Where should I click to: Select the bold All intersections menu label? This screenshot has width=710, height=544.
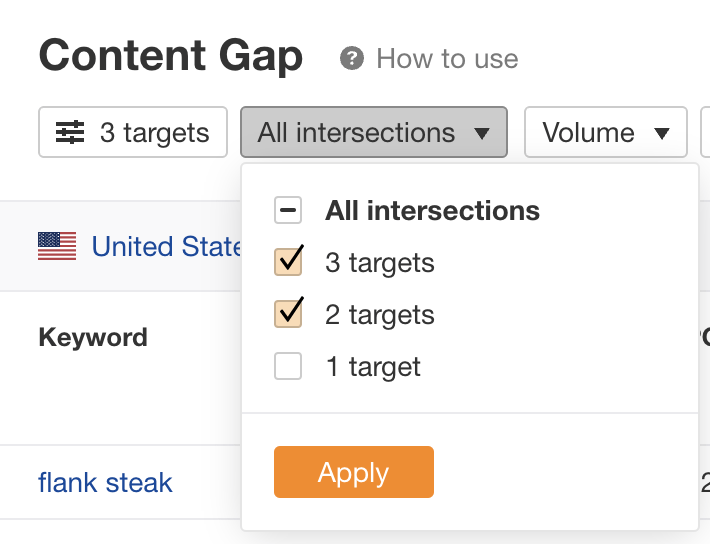[432, 211]
